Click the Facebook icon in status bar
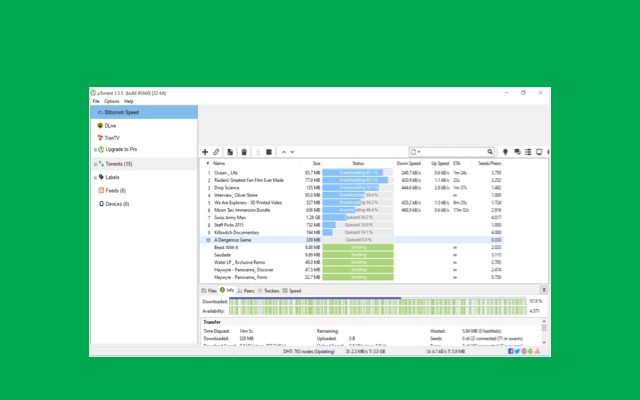The image size is (640, 400). point(511,351)
